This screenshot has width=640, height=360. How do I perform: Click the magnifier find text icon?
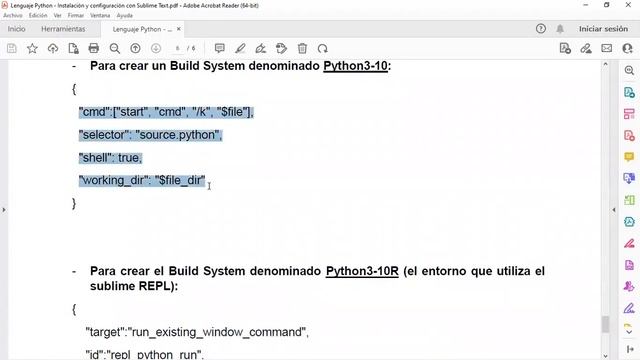(x=115, y=49)
